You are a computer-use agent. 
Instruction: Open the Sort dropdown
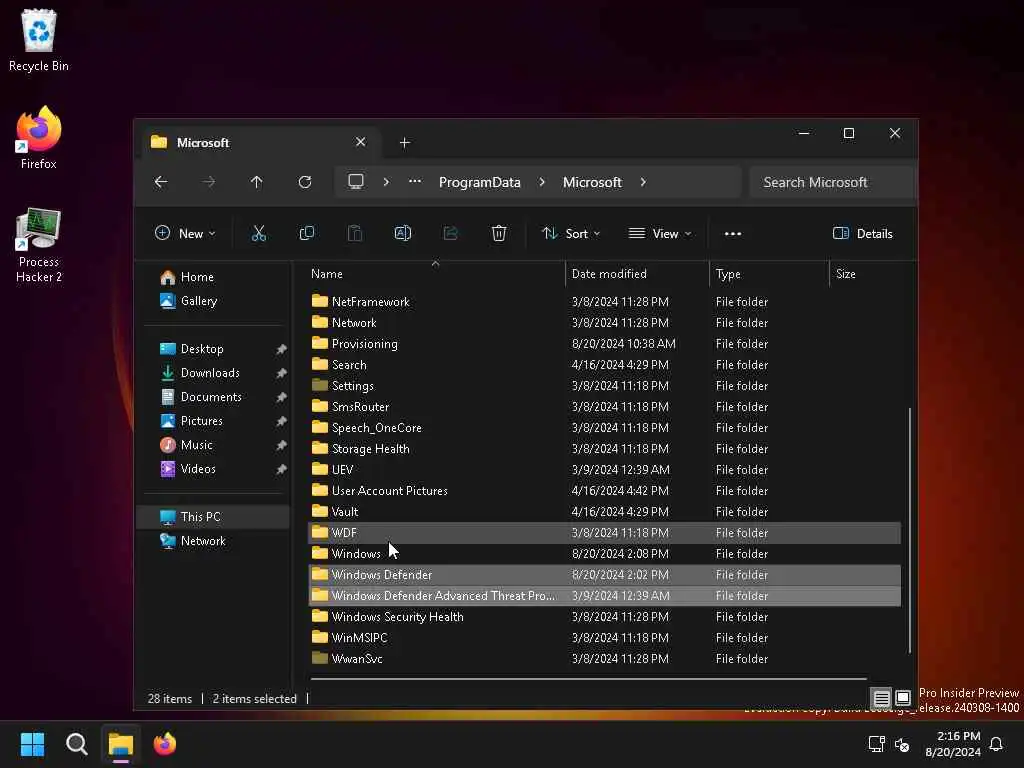tap(571, 233)
